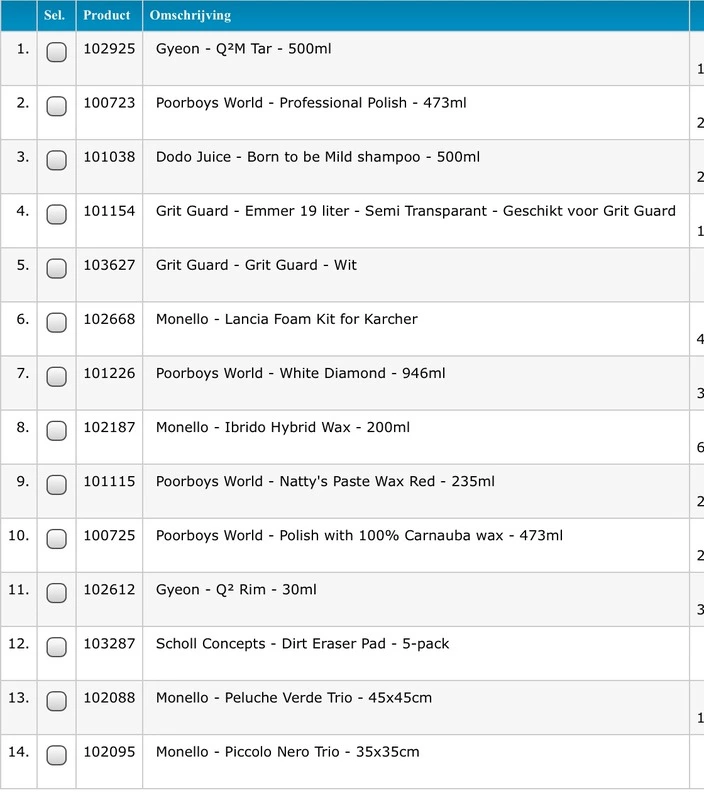Tick checkbox next to product 103627
The height and width of the screenshot is (800, 704).
click(x=56, y=268)
